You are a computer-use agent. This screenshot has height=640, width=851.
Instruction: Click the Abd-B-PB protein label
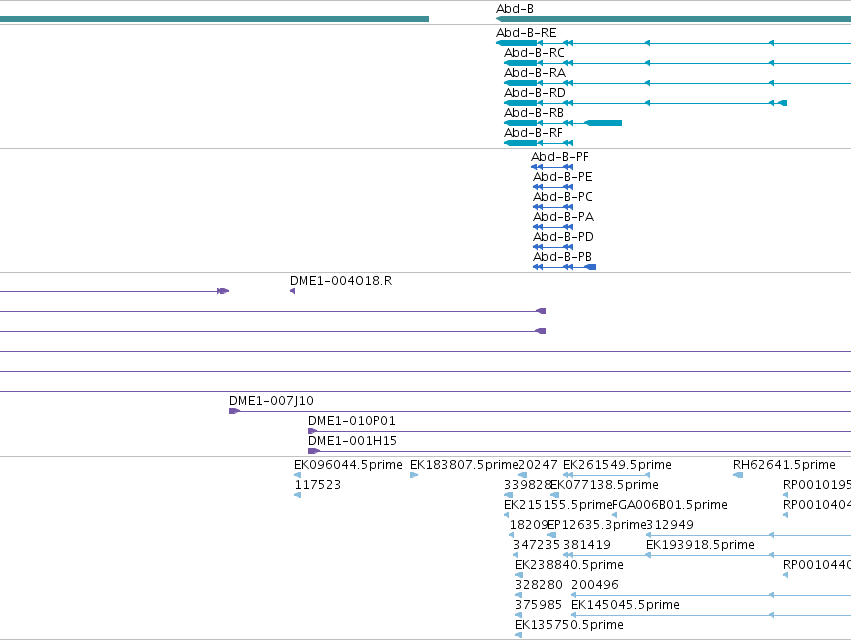click(x=562, y=257)
